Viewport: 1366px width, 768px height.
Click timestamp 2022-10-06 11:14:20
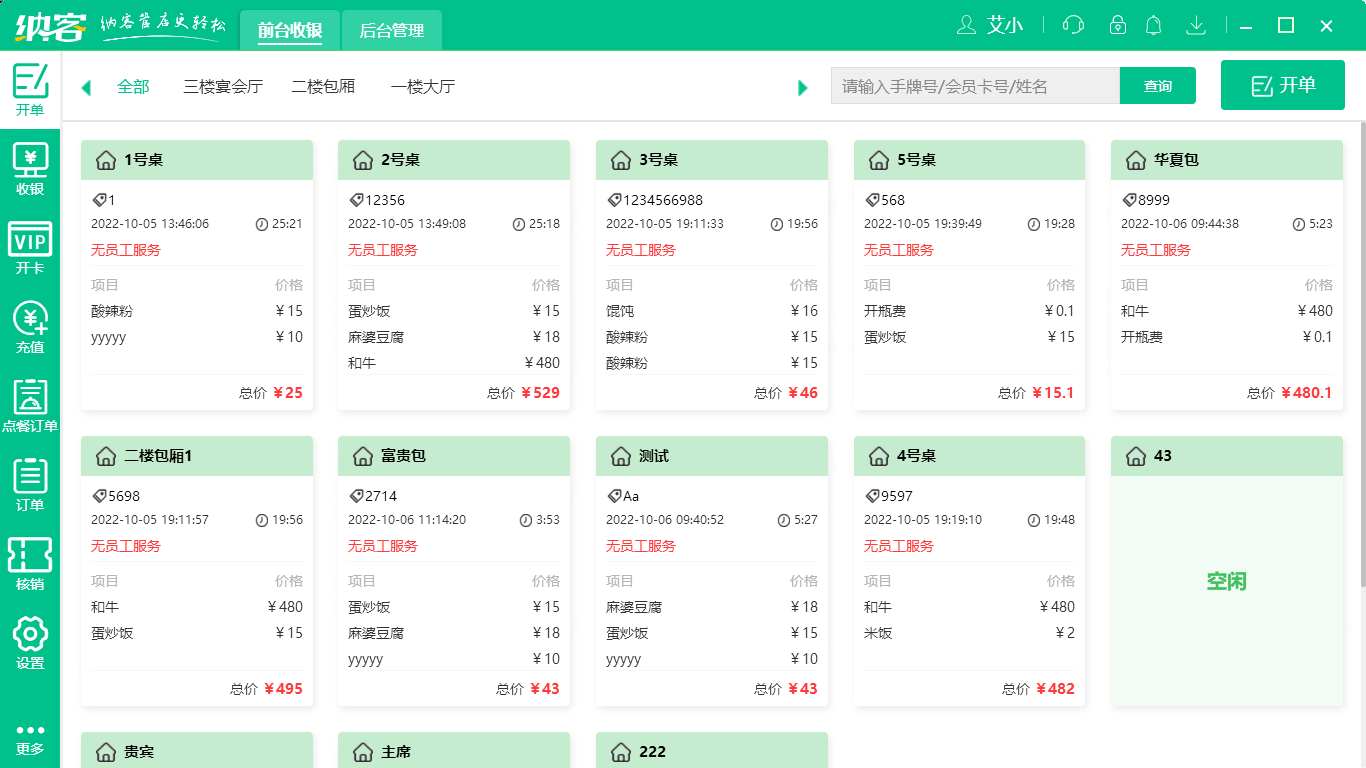pyautogui.click(x=407, y=520)
